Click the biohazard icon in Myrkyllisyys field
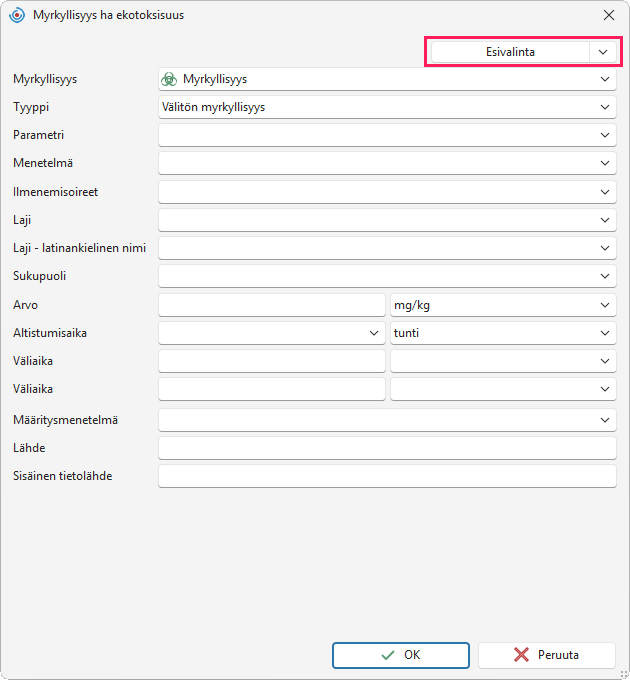Screen dimensions: 630x680 pyautogui.click(x=169, y=79)
